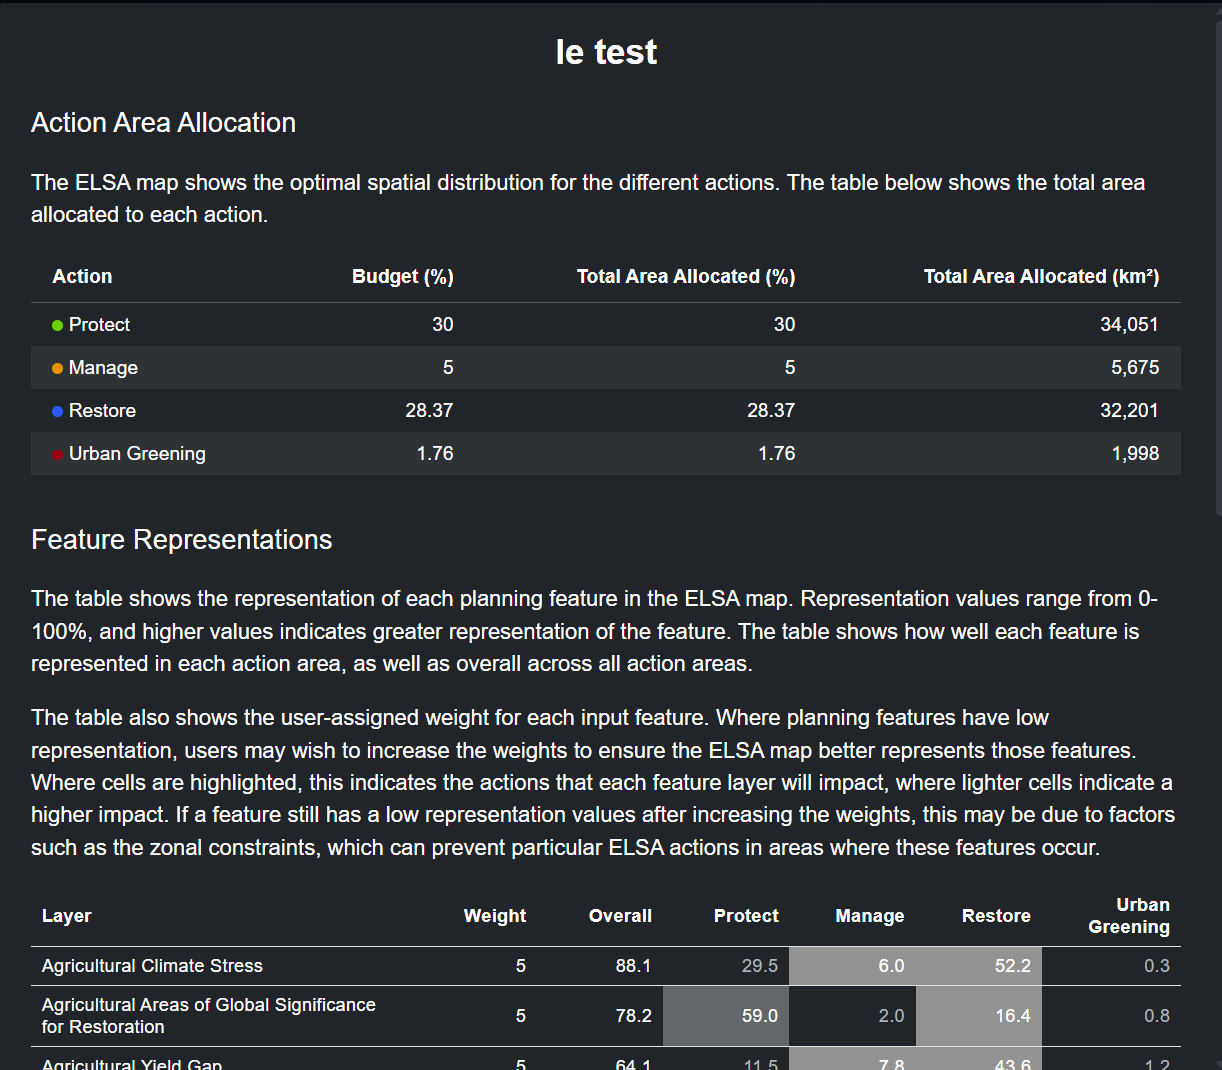Click the Layer column header
Image resolution: width=1222 pixels, height=1070 pixels.
click(67, 916)
